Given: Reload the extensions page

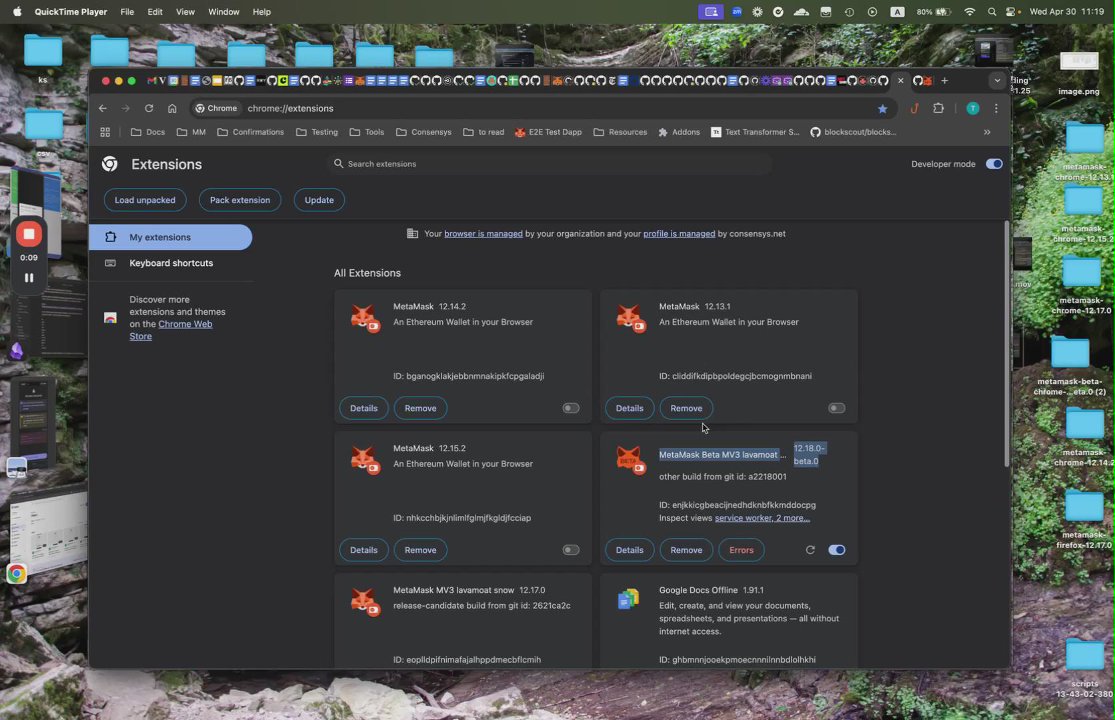Looking at the screenshot, I should [149, 109].
